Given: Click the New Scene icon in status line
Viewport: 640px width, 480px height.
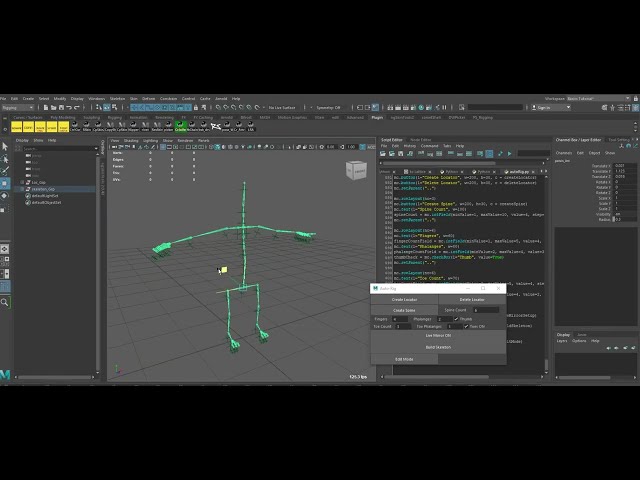Looking at the screenshot, I should point(46,107).
